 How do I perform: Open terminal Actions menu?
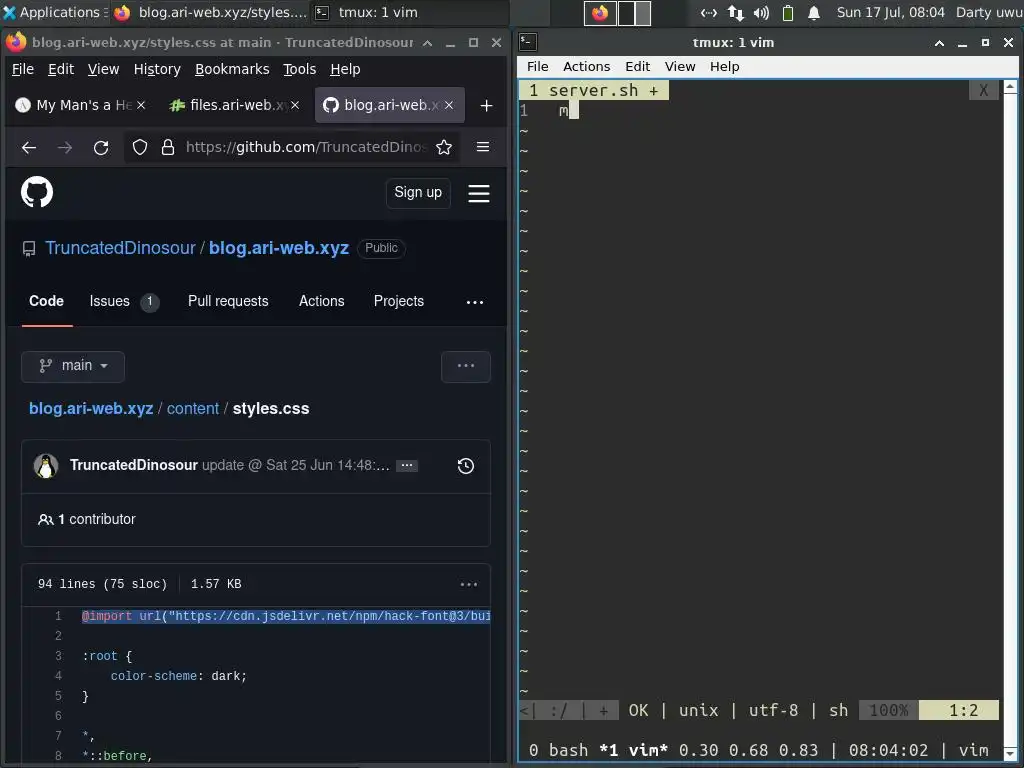click(x=586, y=67)
